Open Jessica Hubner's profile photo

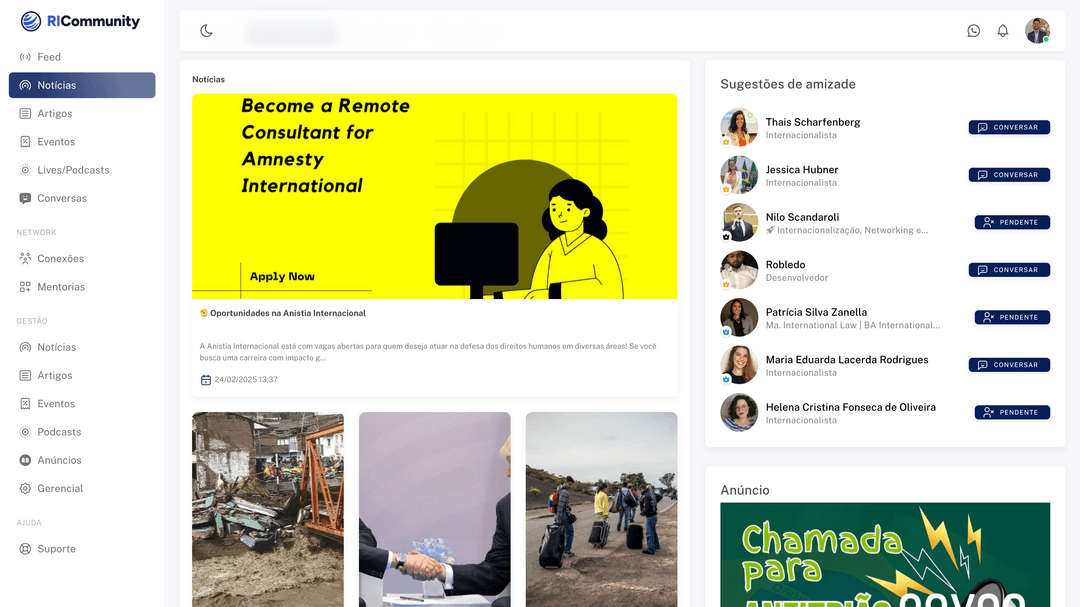739,175
